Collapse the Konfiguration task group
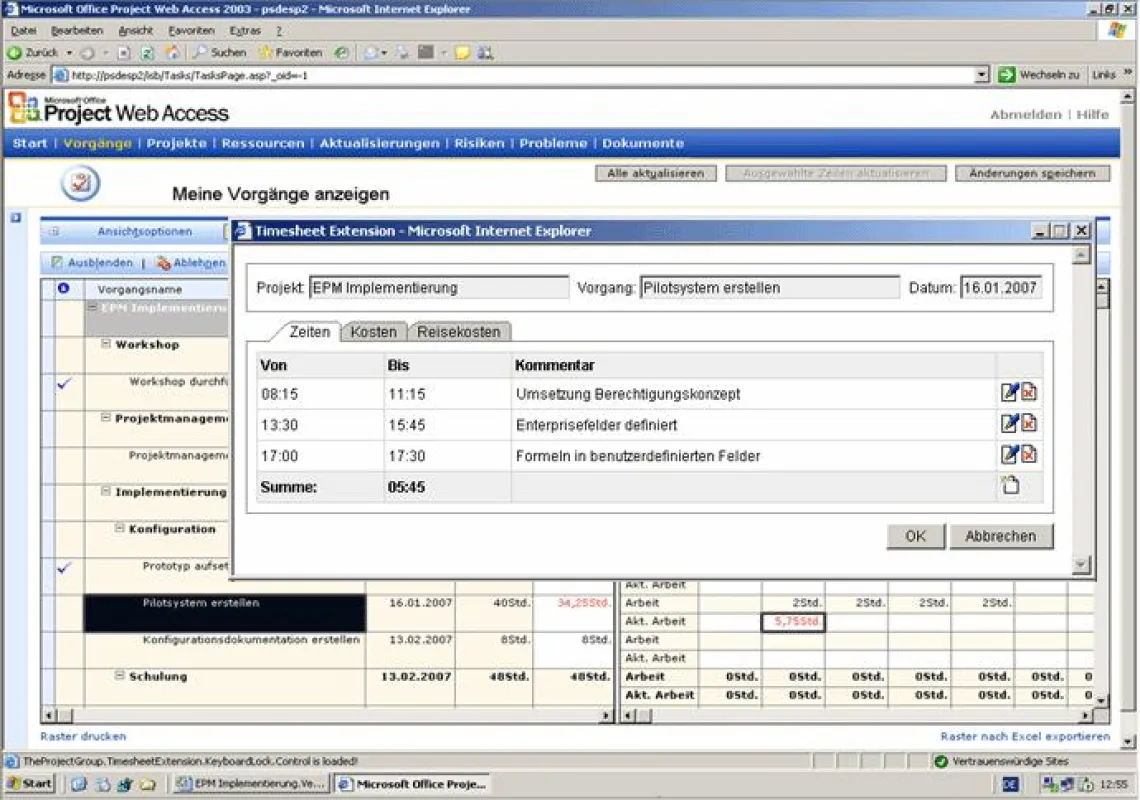The image size is (1140, 800). point(120,528)
